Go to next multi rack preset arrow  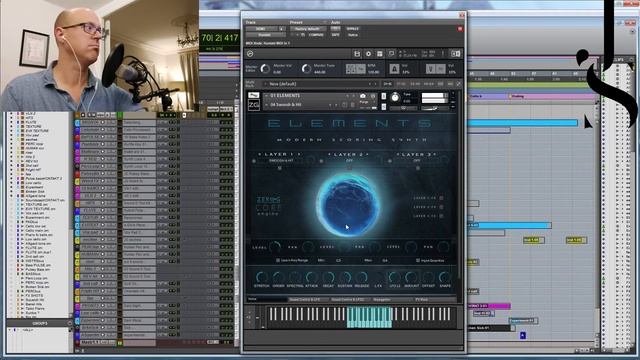(376, 84)
